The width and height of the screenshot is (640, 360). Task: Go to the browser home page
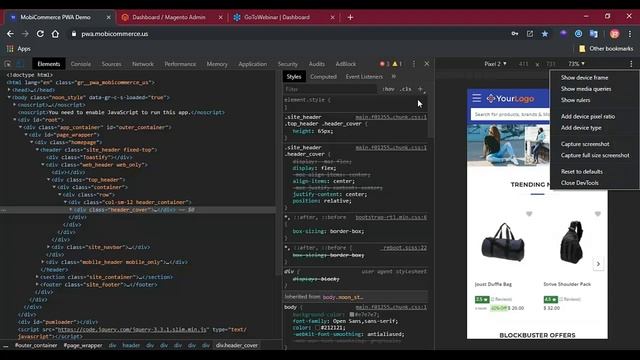55,34
